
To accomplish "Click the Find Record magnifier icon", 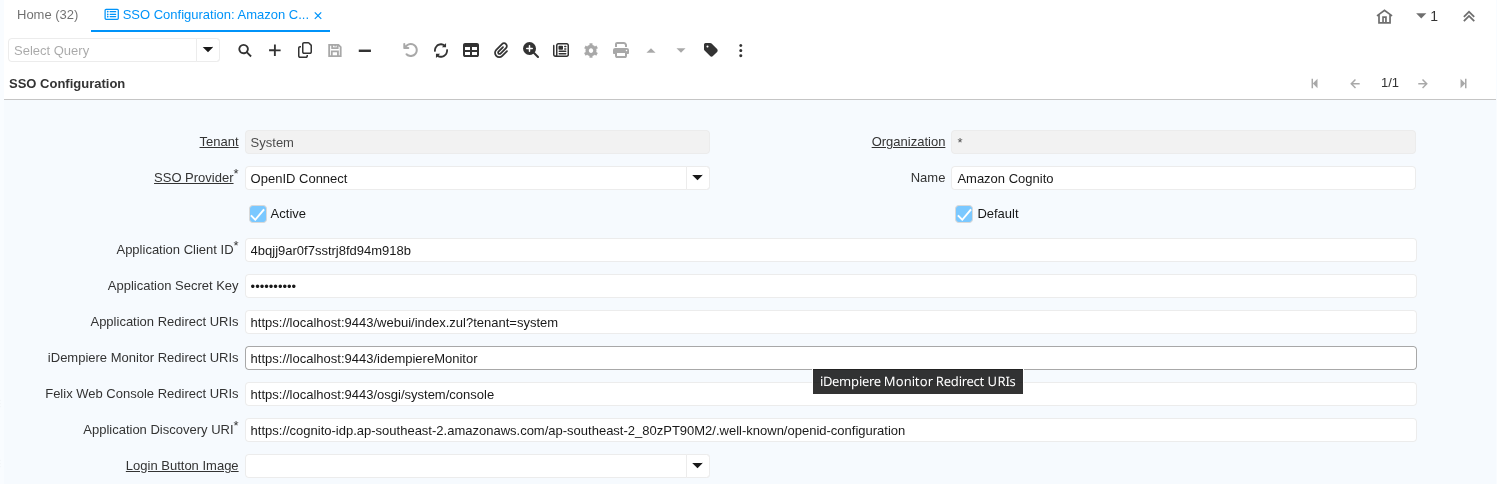I will pyautogui.click(x=244, y=50).
